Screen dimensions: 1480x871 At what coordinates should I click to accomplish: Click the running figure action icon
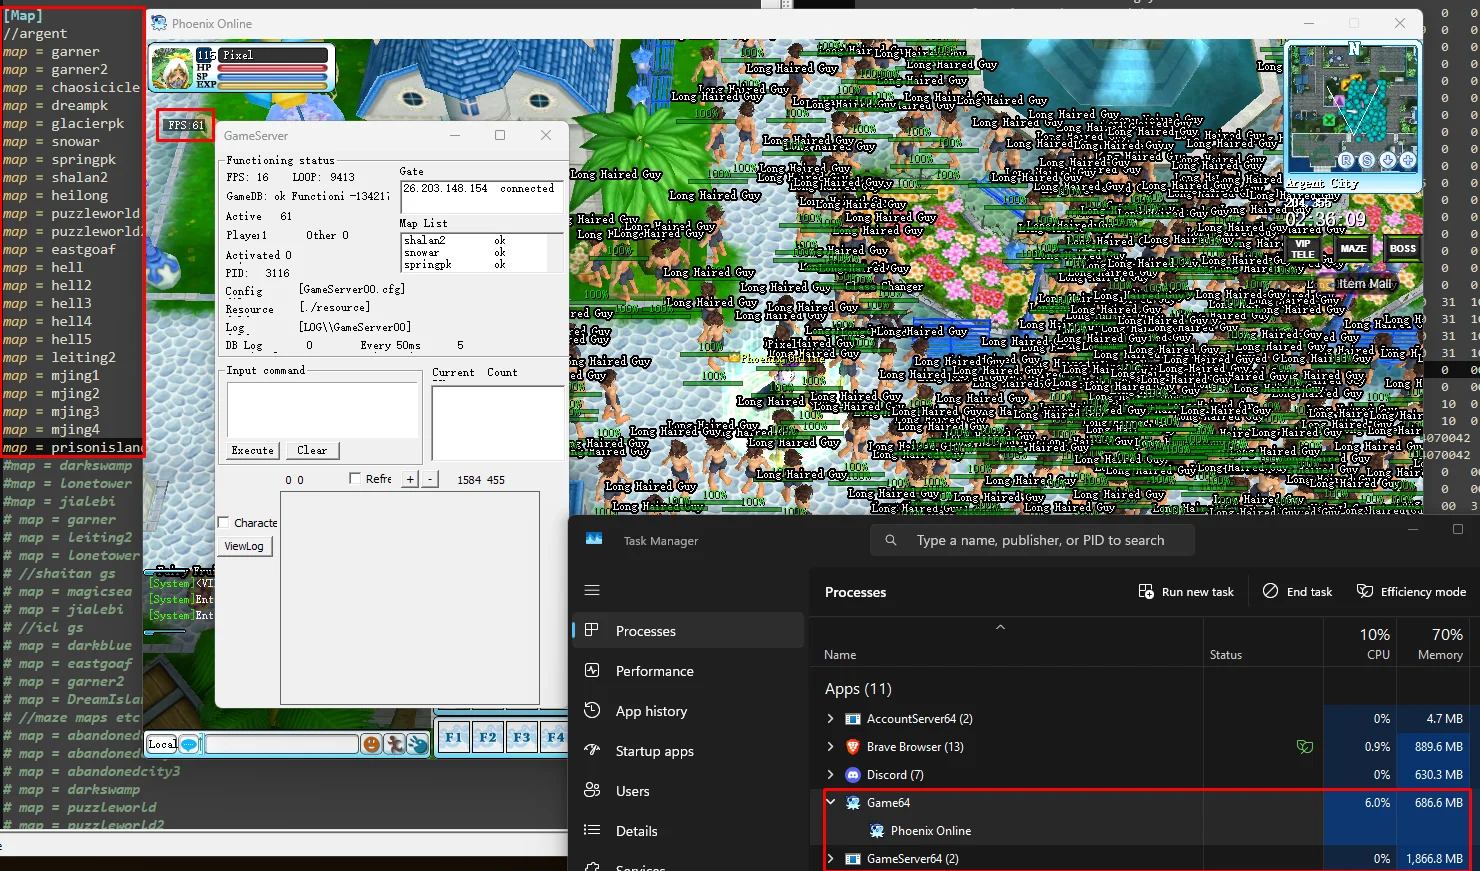[x=395, y=744]
